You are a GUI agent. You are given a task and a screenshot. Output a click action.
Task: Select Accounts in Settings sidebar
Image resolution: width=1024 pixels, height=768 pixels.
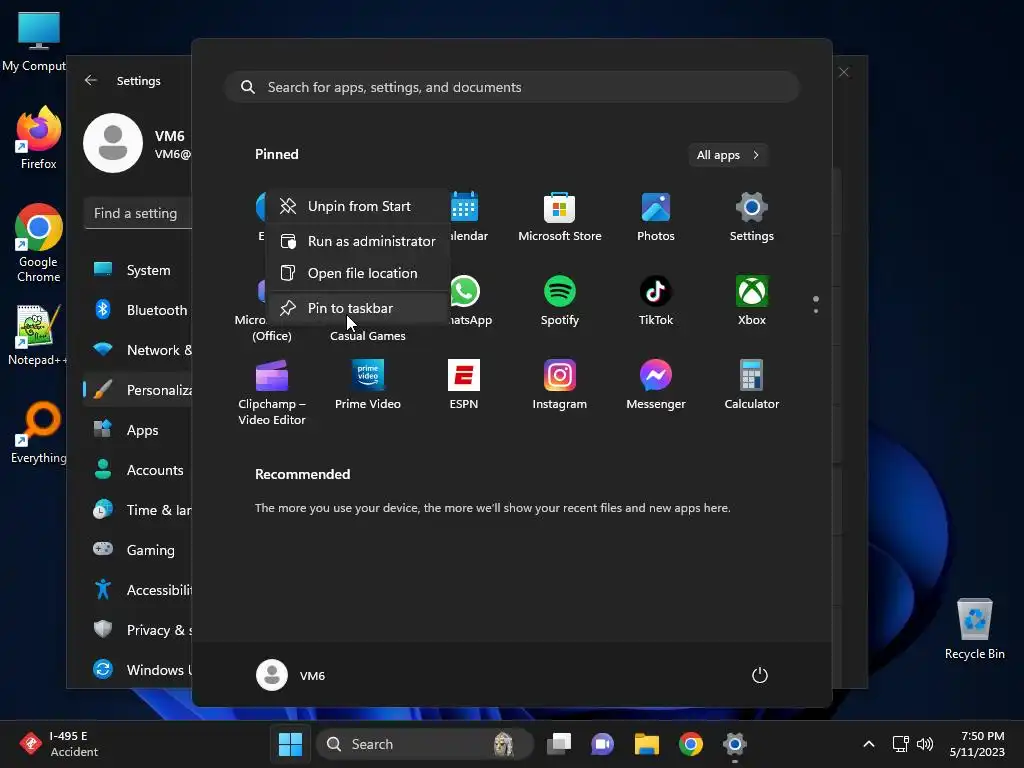click(x=138, y=470)
